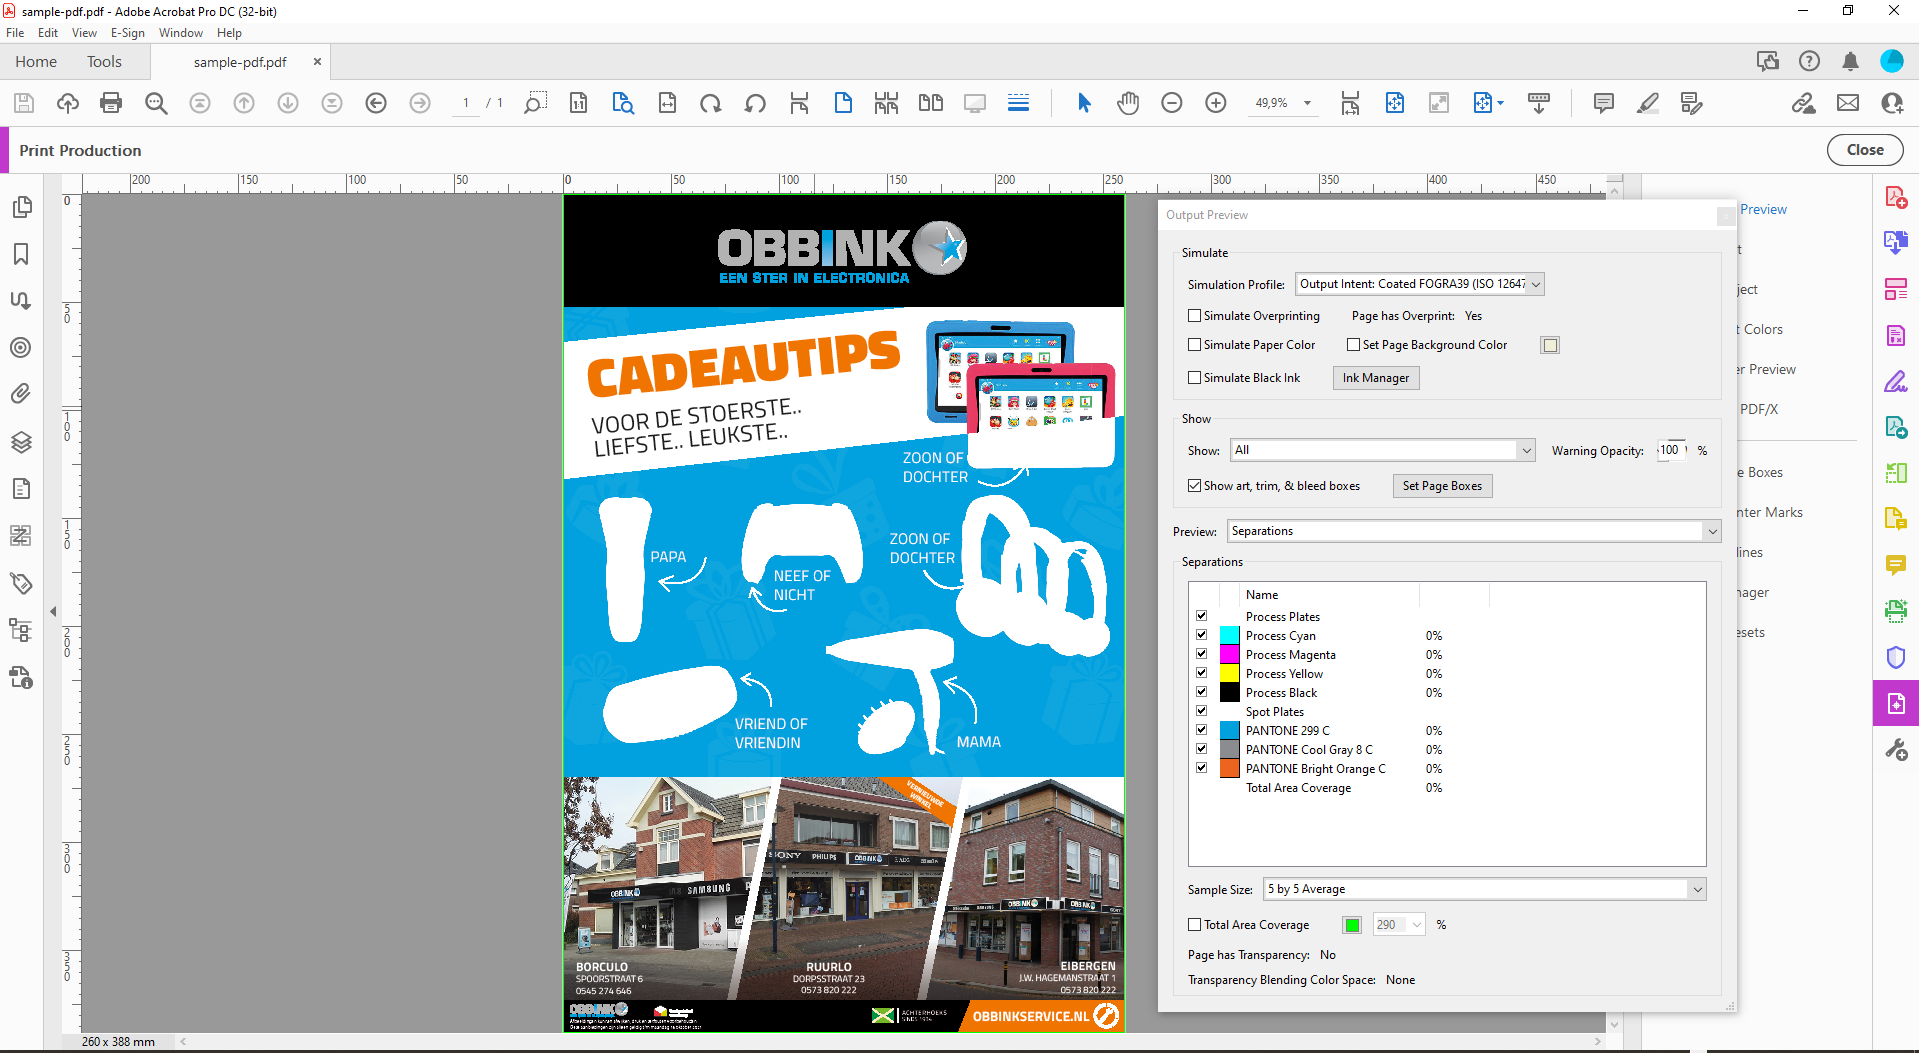Select the Layers panel icon
Screen dimensions: 1919x1053
point(21,442)
